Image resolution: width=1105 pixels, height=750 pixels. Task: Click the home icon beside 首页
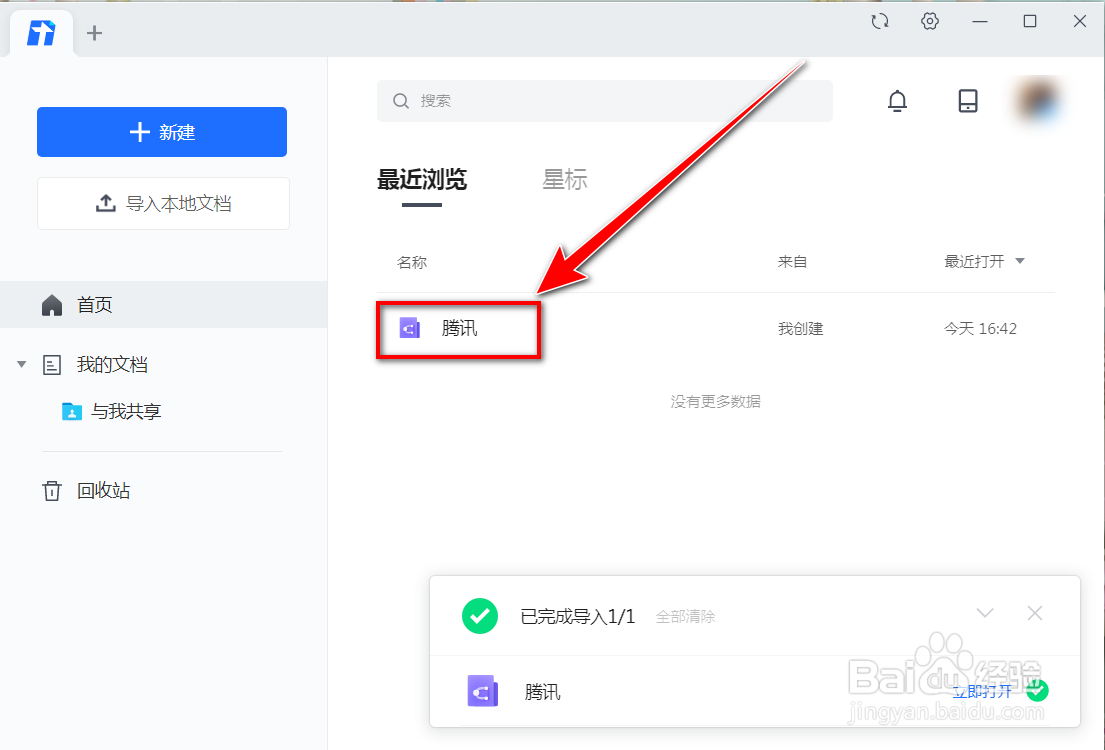tap(52, 305)
